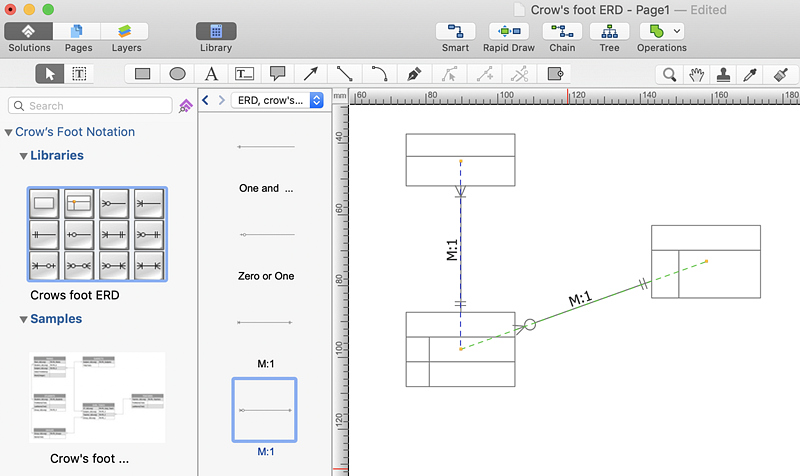
Task: Select the Hand pan tool
Action: (x=697, y=73)
